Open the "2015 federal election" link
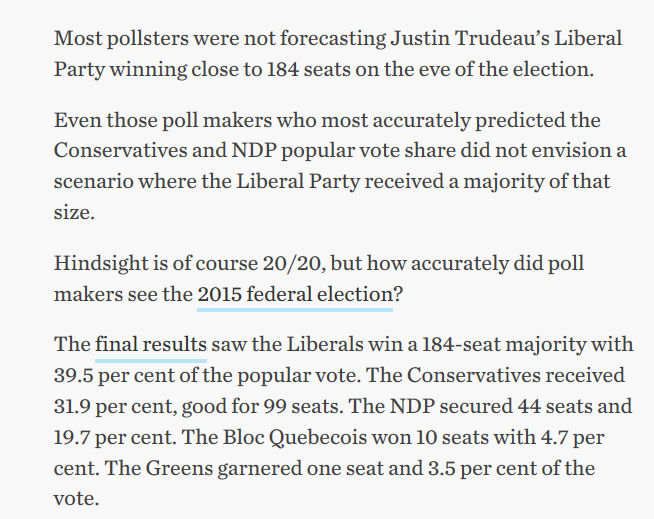This screenshot has height=519, width=654. coord(294,294)
